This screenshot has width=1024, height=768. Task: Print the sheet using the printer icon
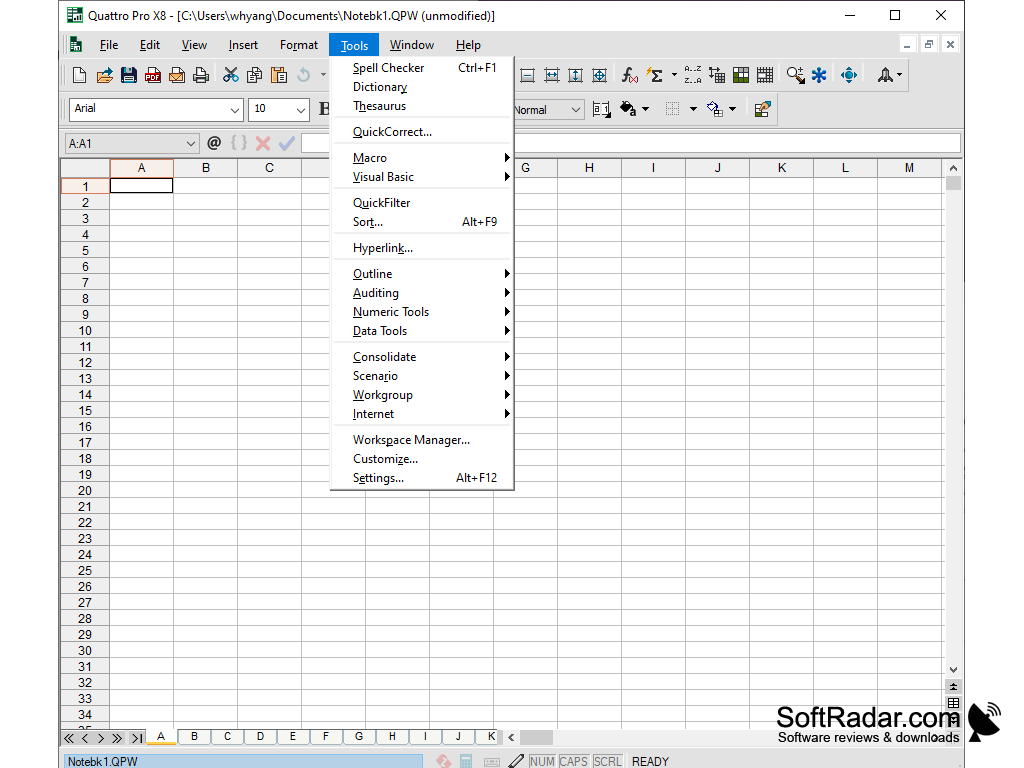point(201,74)
